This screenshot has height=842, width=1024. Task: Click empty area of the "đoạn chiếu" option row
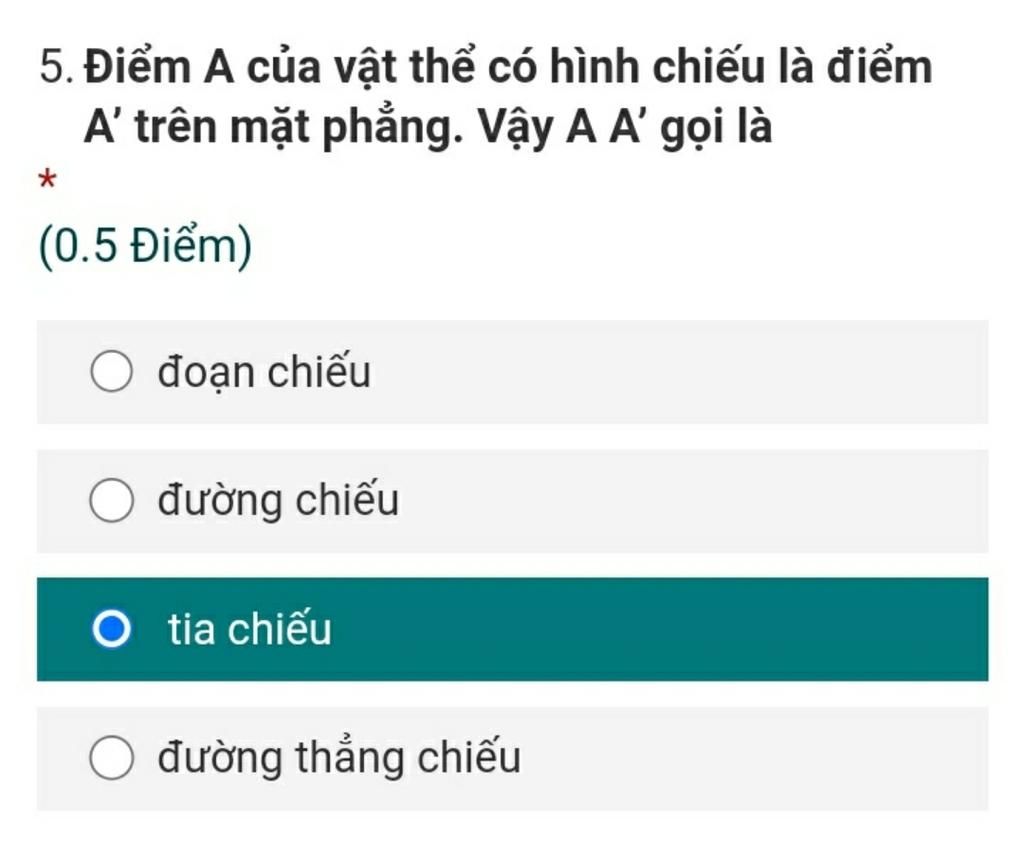(679, 372)
